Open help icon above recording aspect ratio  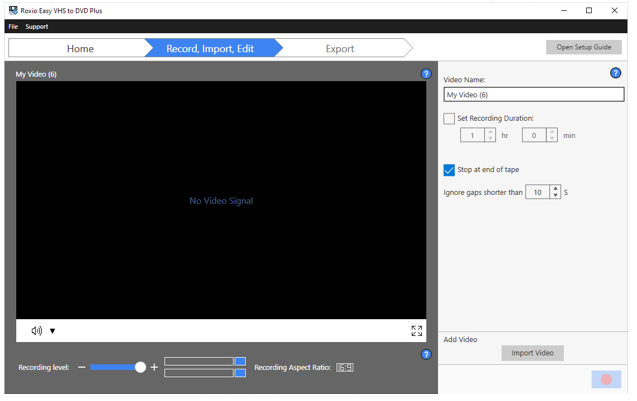[426, 354]
